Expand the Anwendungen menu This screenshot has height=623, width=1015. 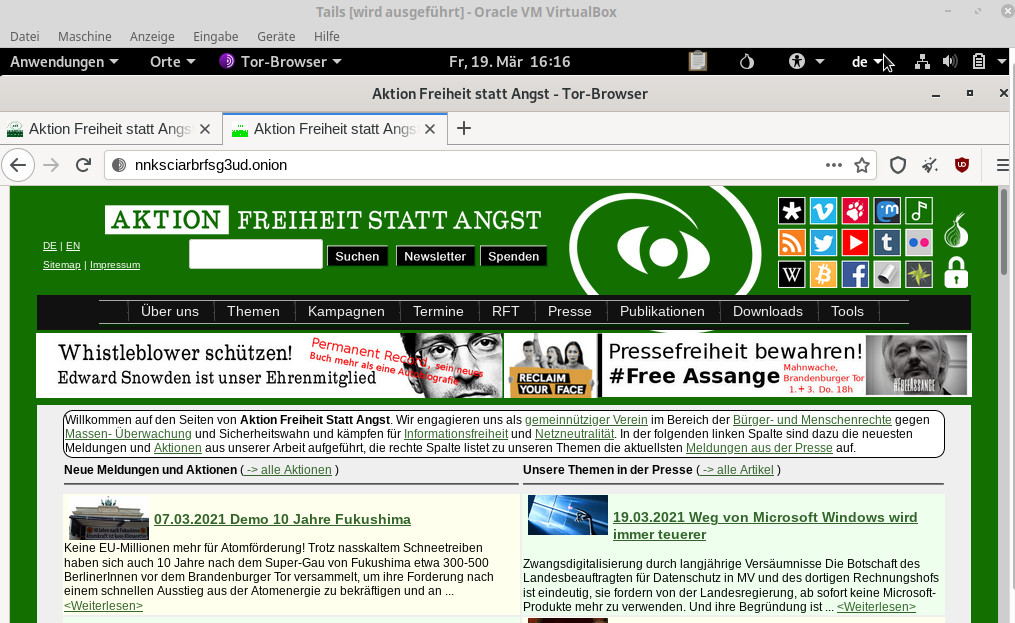(64, 62)
